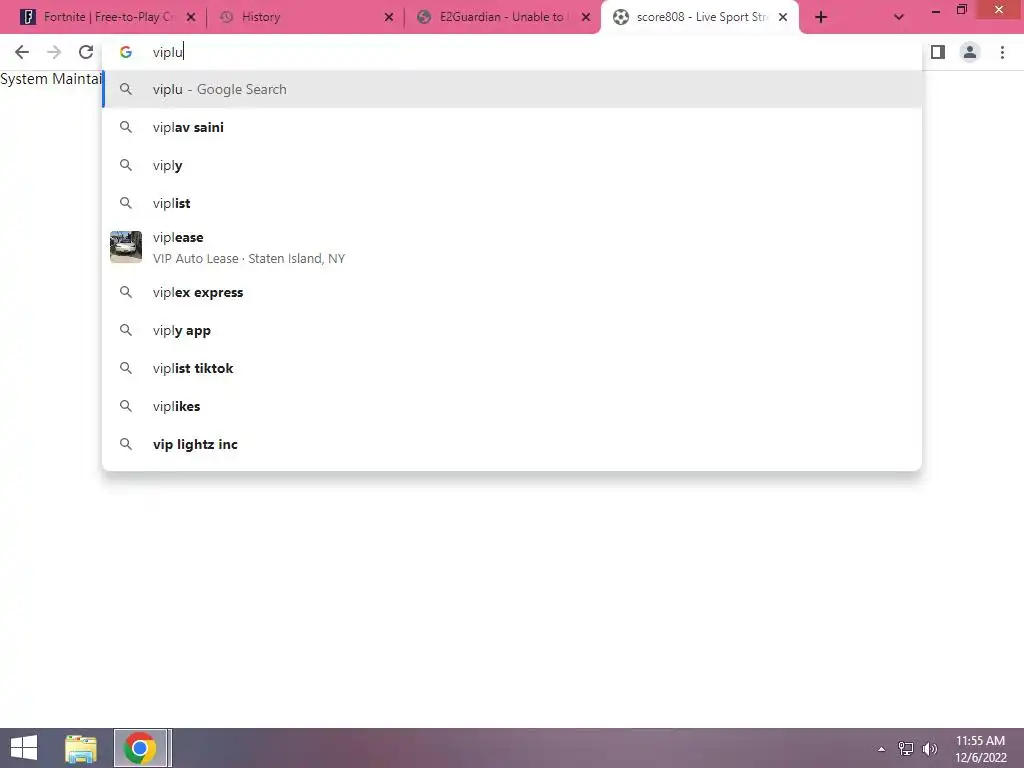This screenshot has height=768, width=1024.
Task: Switch to the E2Guardian tab
Action: pyautogui.click(x=503, y=18)
